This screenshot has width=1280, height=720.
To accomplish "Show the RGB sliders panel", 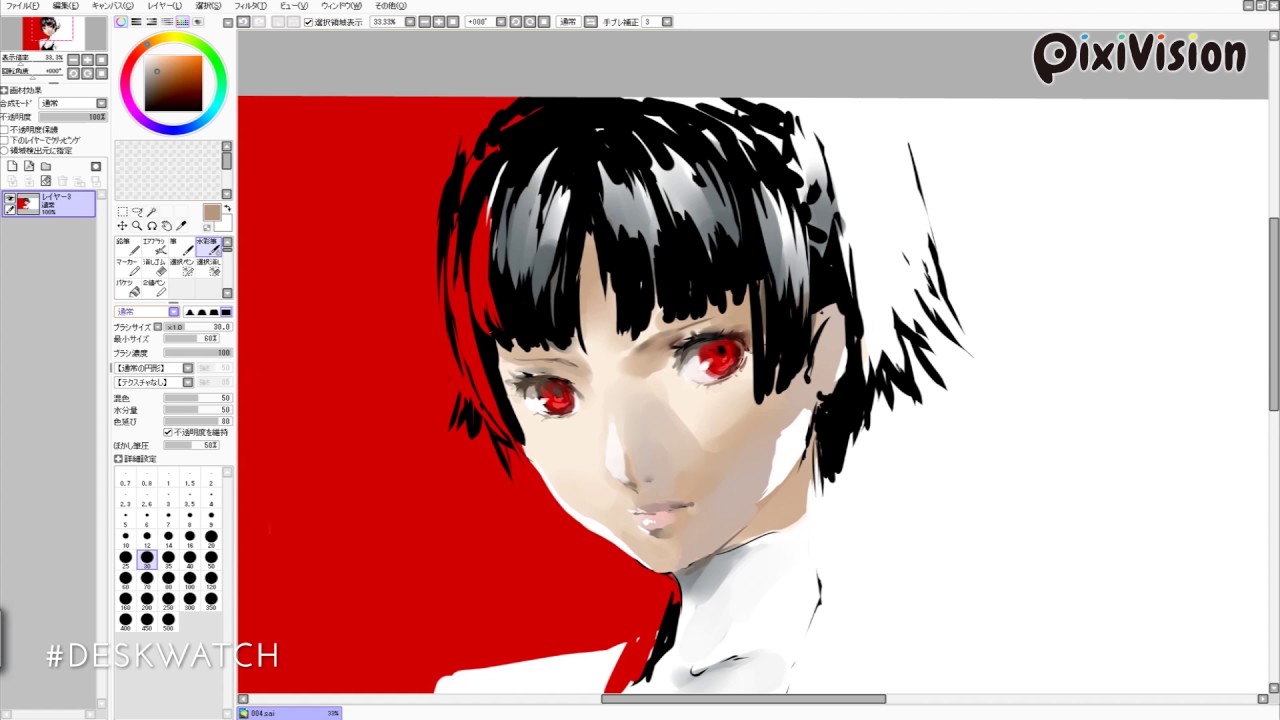I will coord(136,22).
